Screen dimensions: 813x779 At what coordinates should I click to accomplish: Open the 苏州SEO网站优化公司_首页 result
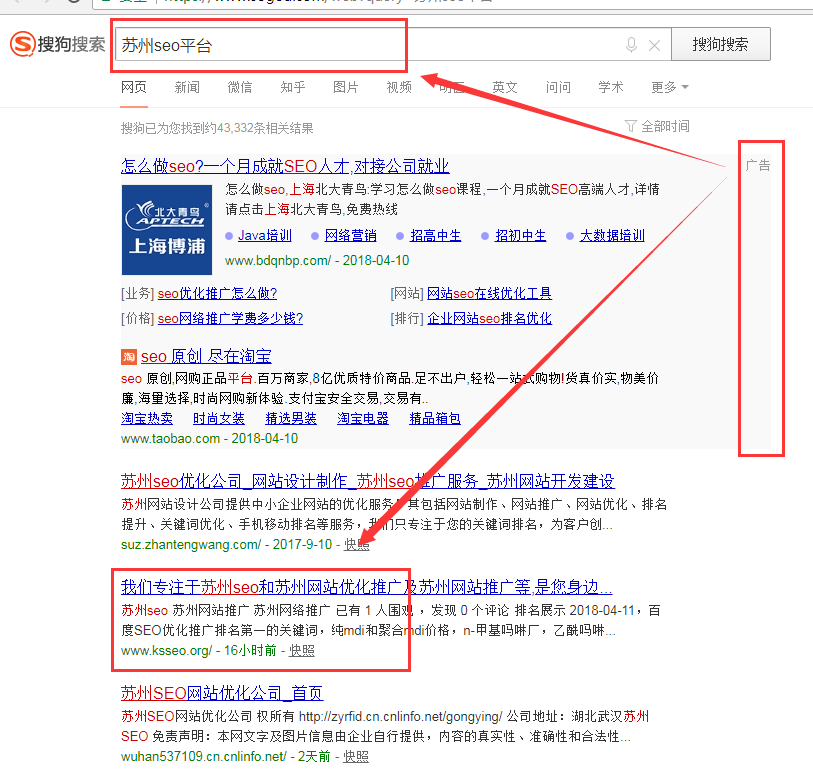pyautogui.click(x=222, y=693)
